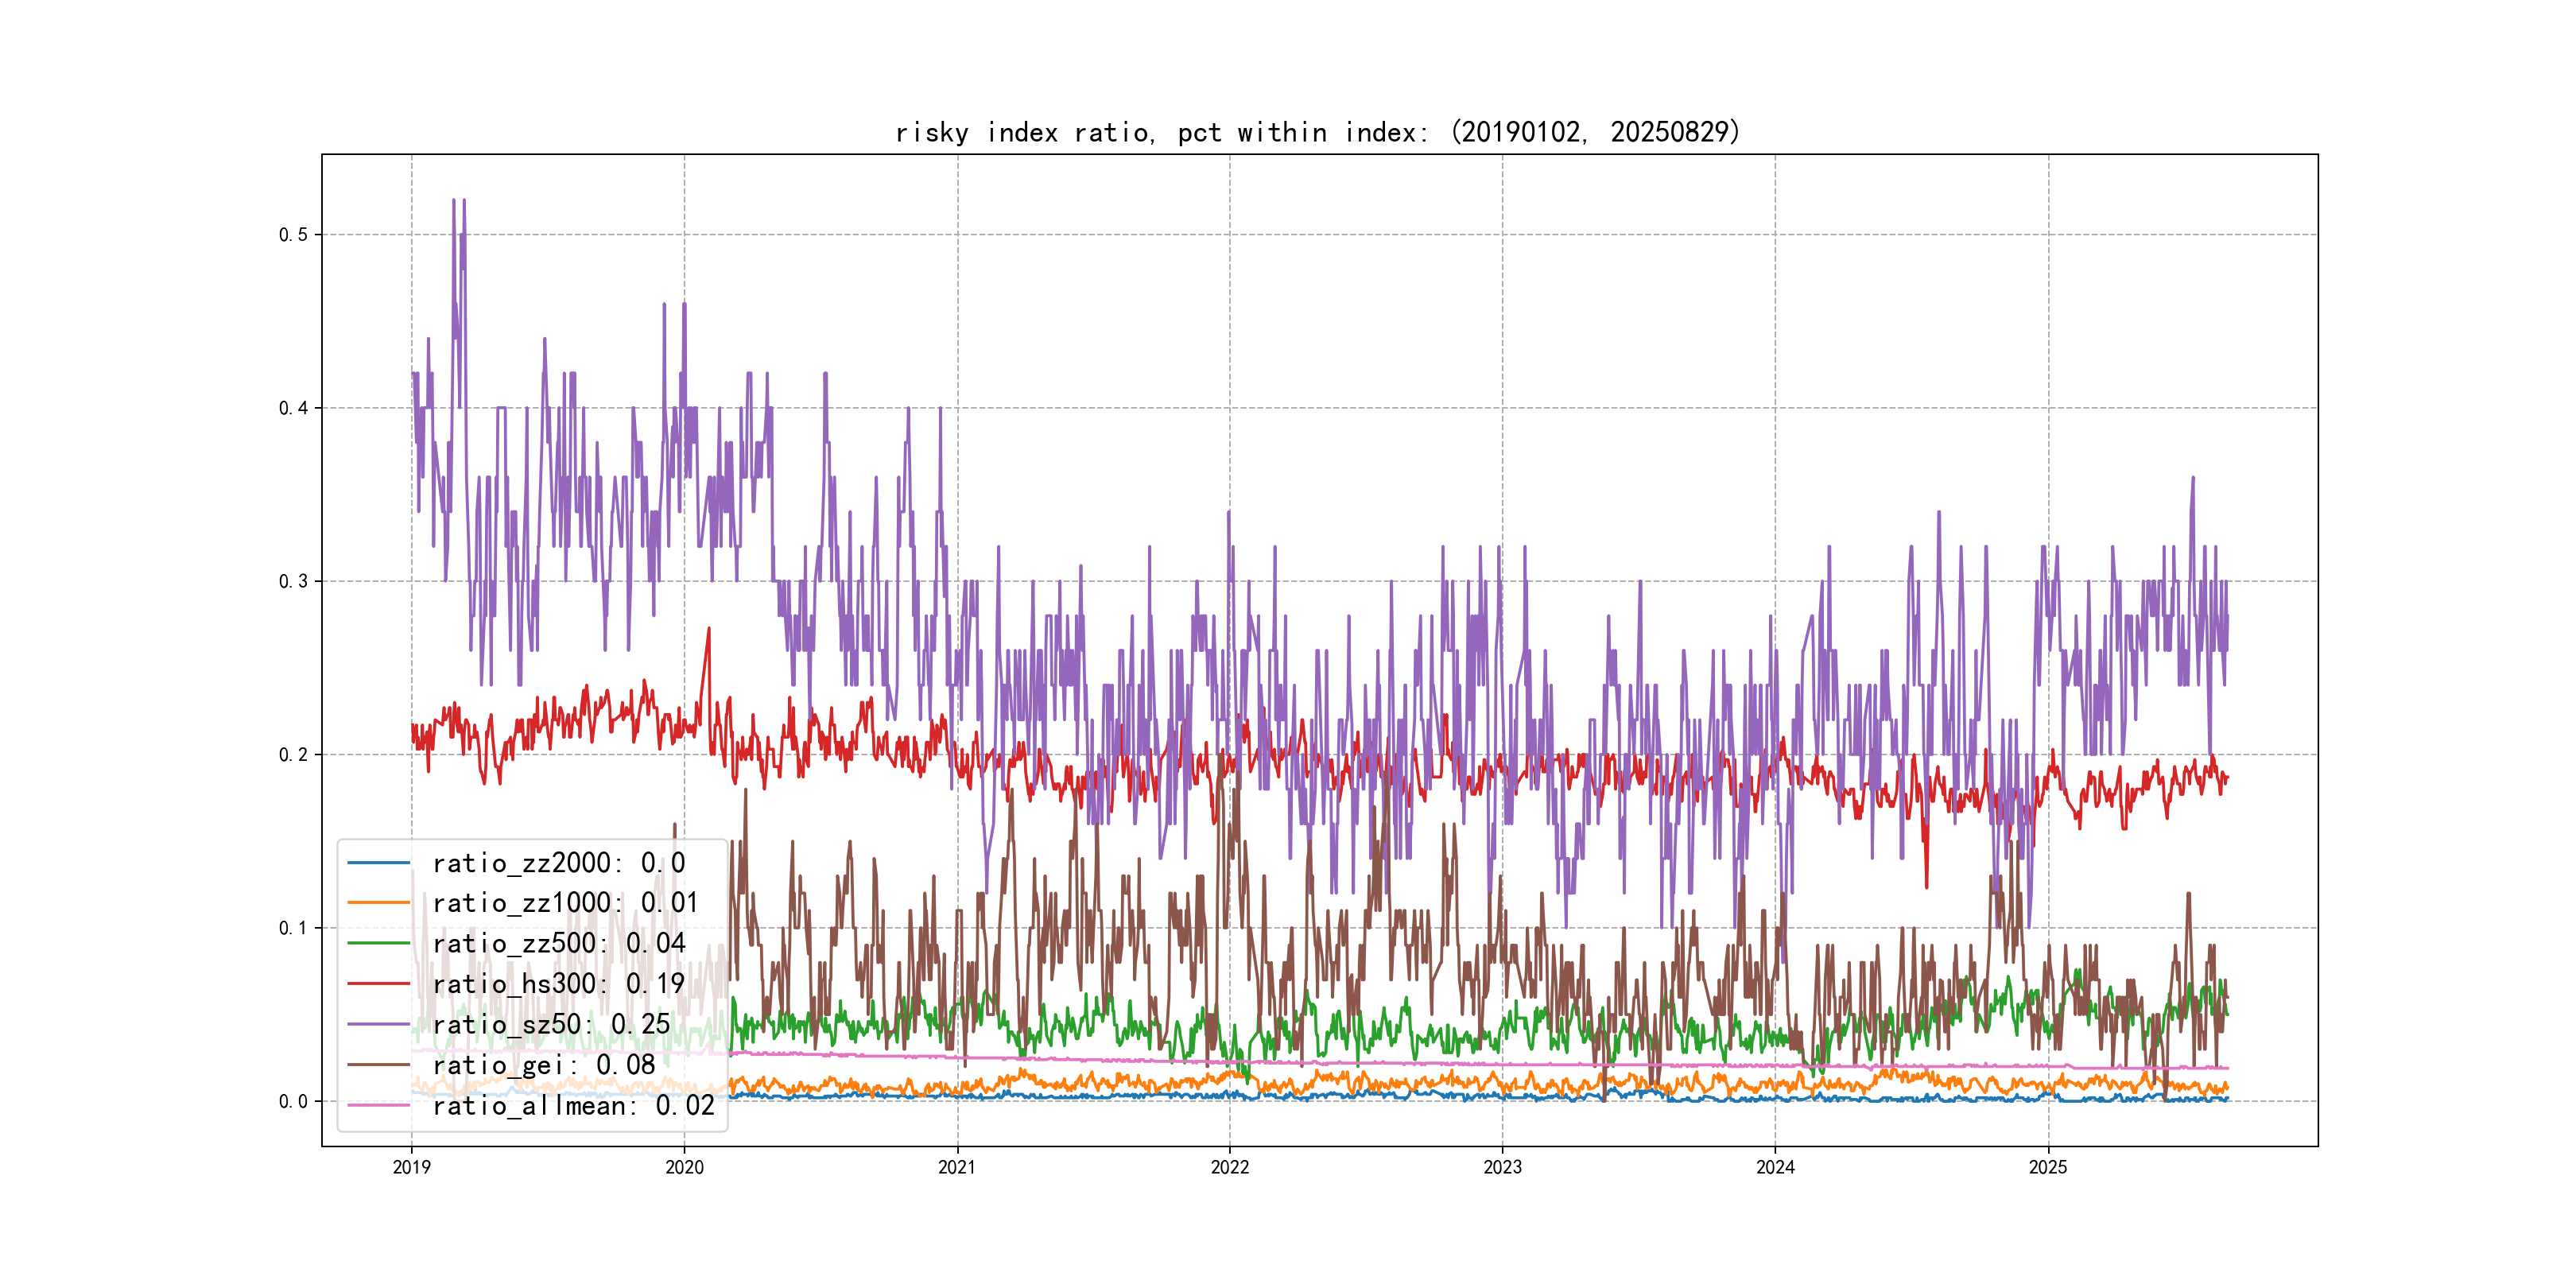Click the 2025 x-axis tick label

pos(2047,1167)
